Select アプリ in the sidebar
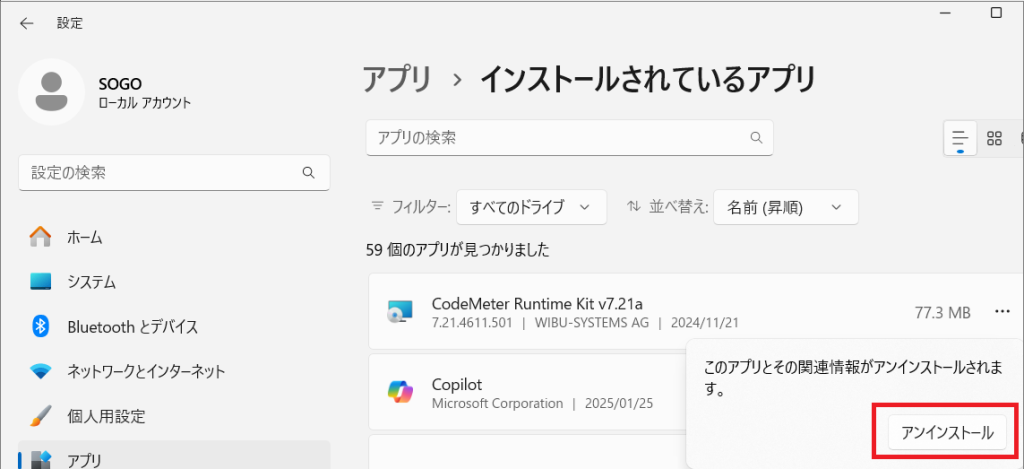Image resolution: width=1024 pixels, height=469 pixels. click(174, 455)
